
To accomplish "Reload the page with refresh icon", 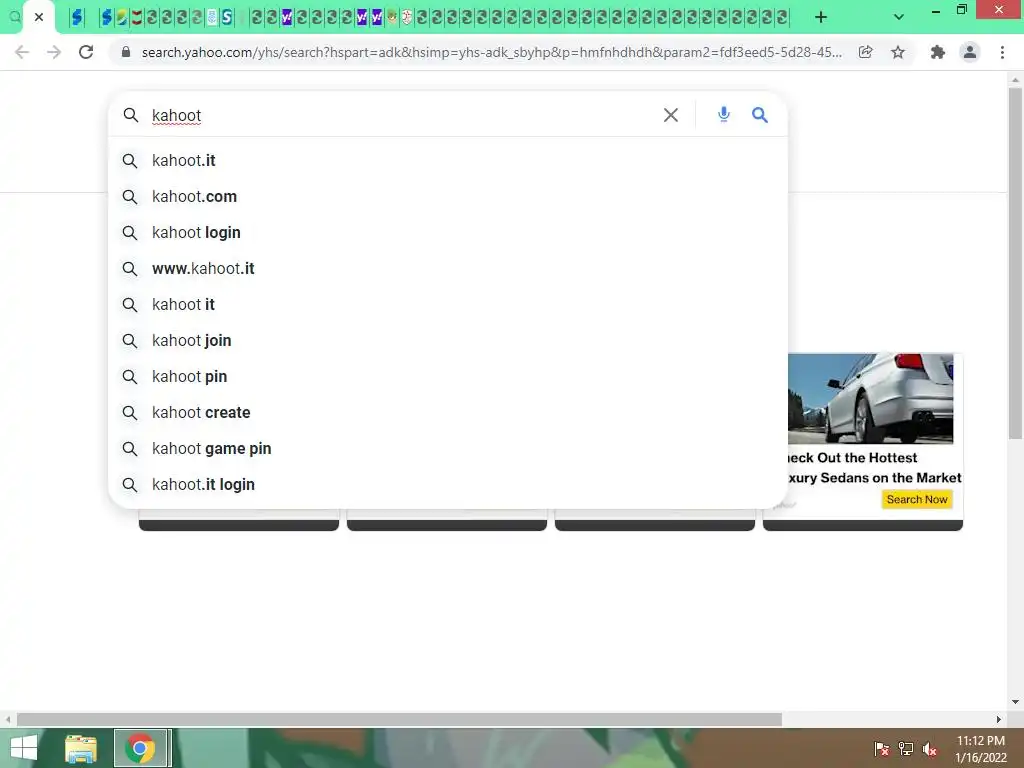I will (86, 52).
